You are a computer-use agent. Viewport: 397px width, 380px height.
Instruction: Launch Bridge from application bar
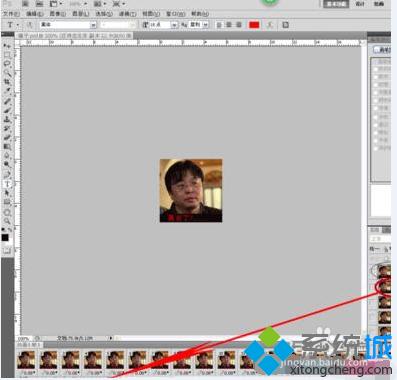[25, 4]
